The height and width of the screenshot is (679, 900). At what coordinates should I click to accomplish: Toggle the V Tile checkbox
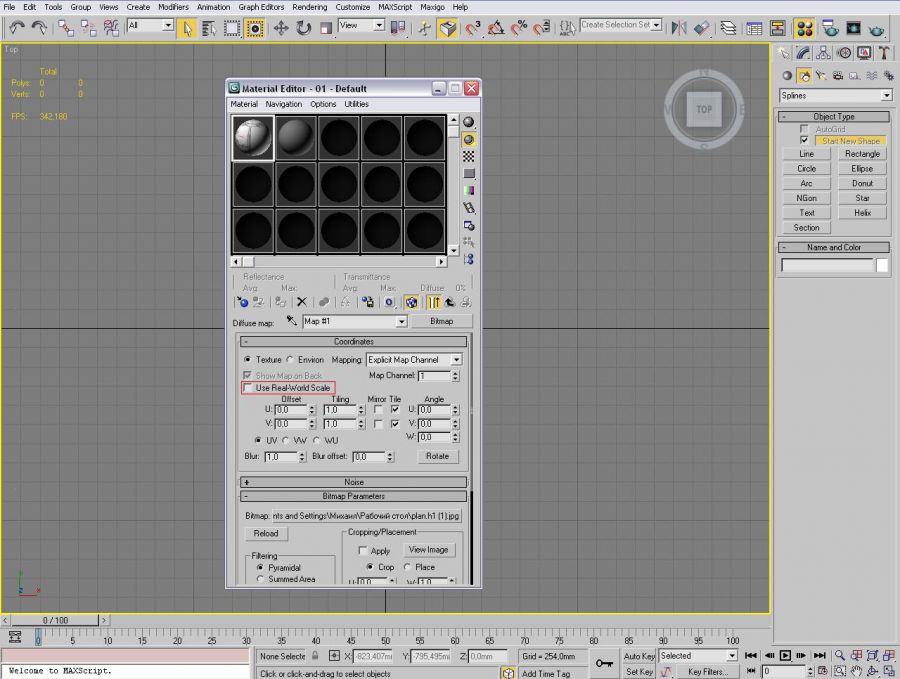[x=395, y=424]
